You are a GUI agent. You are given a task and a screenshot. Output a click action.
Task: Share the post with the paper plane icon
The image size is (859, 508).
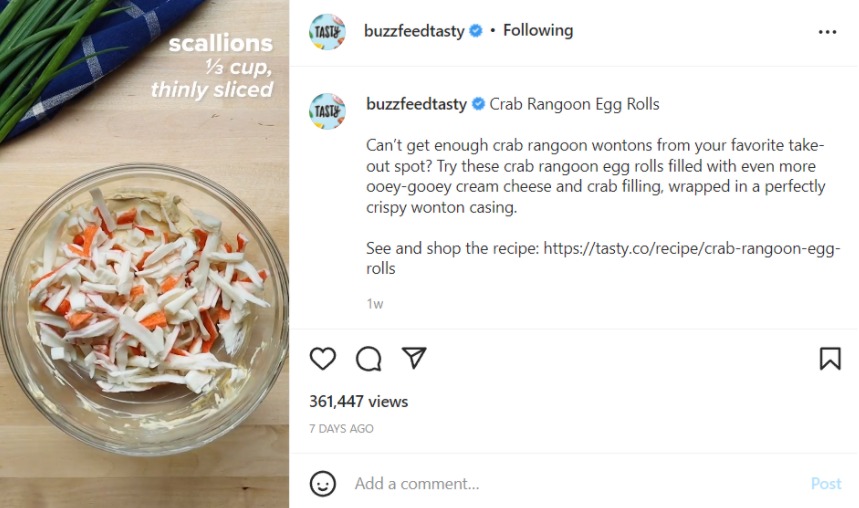(x=414, y=359)
